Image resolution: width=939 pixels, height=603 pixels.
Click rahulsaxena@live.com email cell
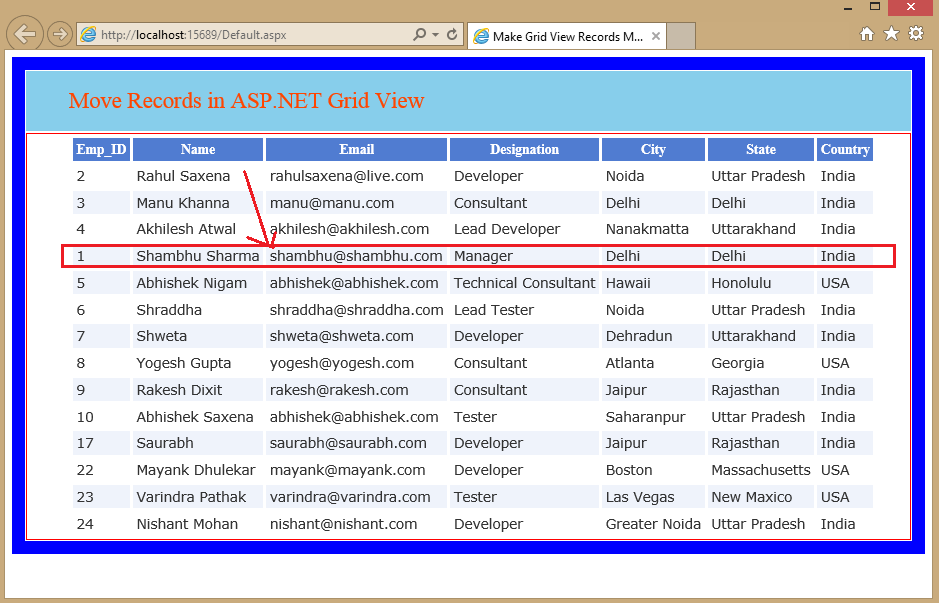point(356,176)
